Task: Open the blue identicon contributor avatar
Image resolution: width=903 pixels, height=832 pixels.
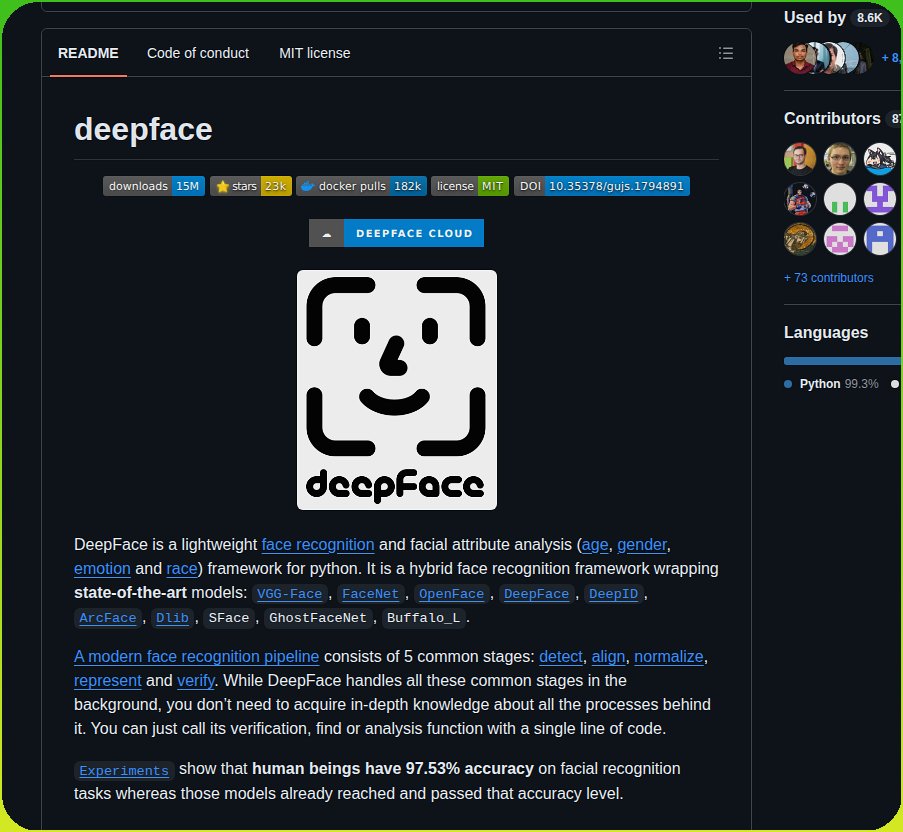Action: click(x=879, y=238)
